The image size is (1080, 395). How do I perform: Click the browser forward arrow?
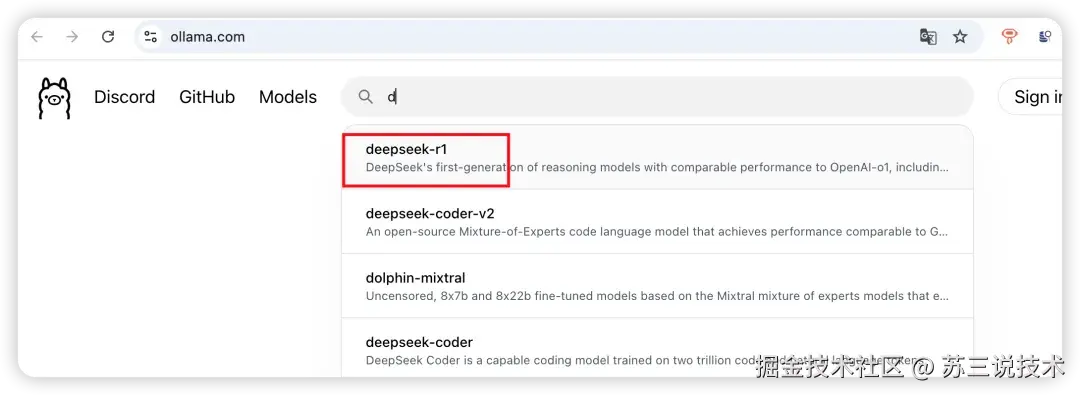coord(72,37)
